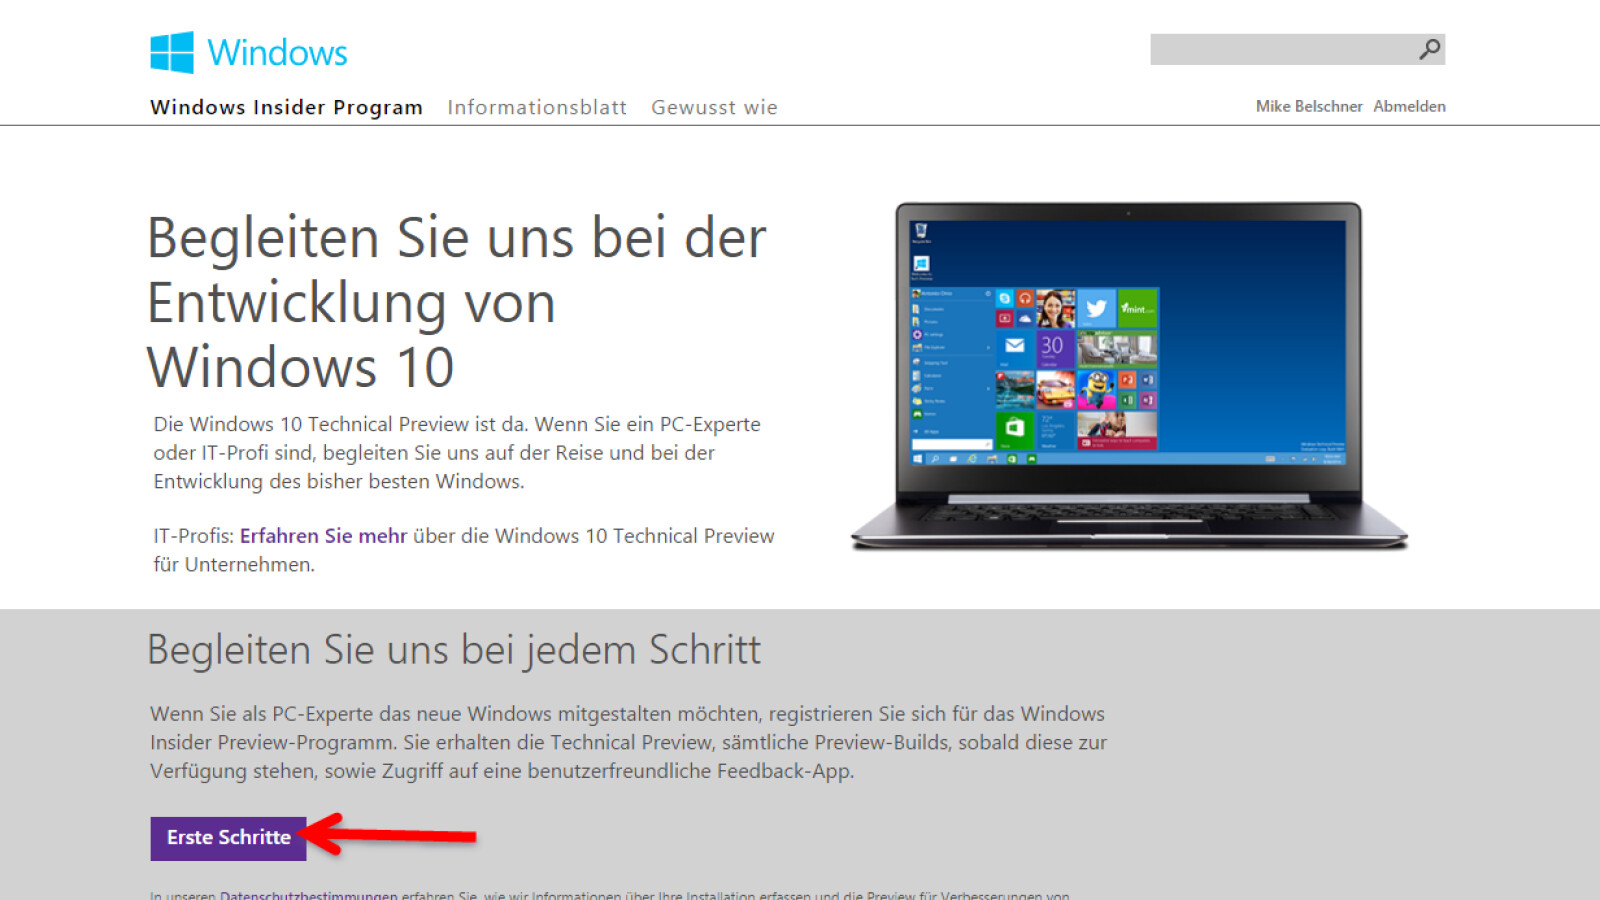Open the Datenschutzbestimmungen link

pos(308,895)
